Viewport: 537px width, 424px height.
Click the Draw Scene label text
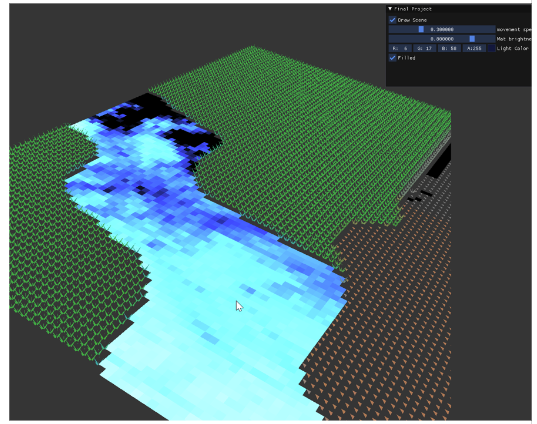coord(412,20)
